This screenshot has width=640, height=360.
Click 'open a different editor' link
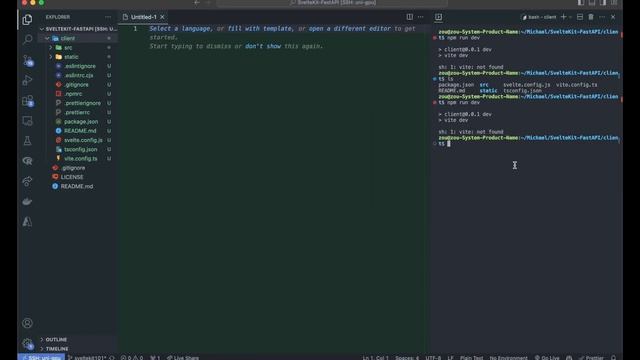(349, 29)
